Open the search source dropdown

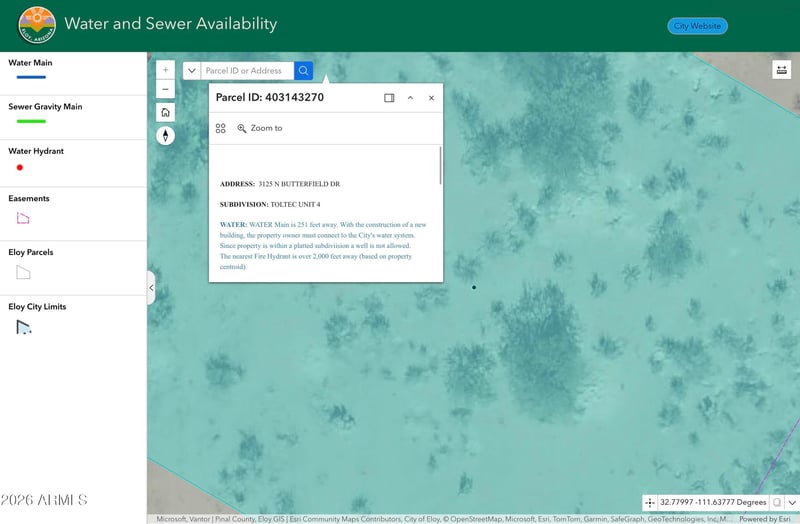[x=191, y=71]
